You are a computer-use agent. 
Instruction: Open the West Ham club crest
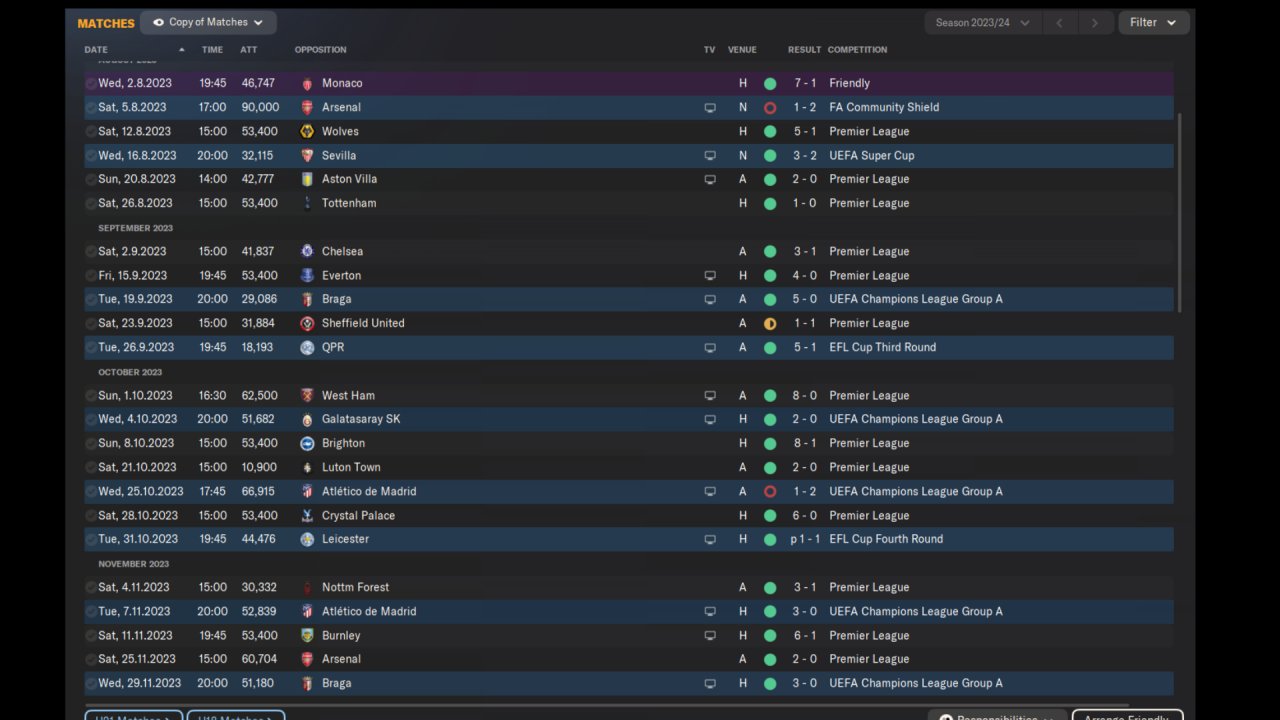click(x=307, y=395)
